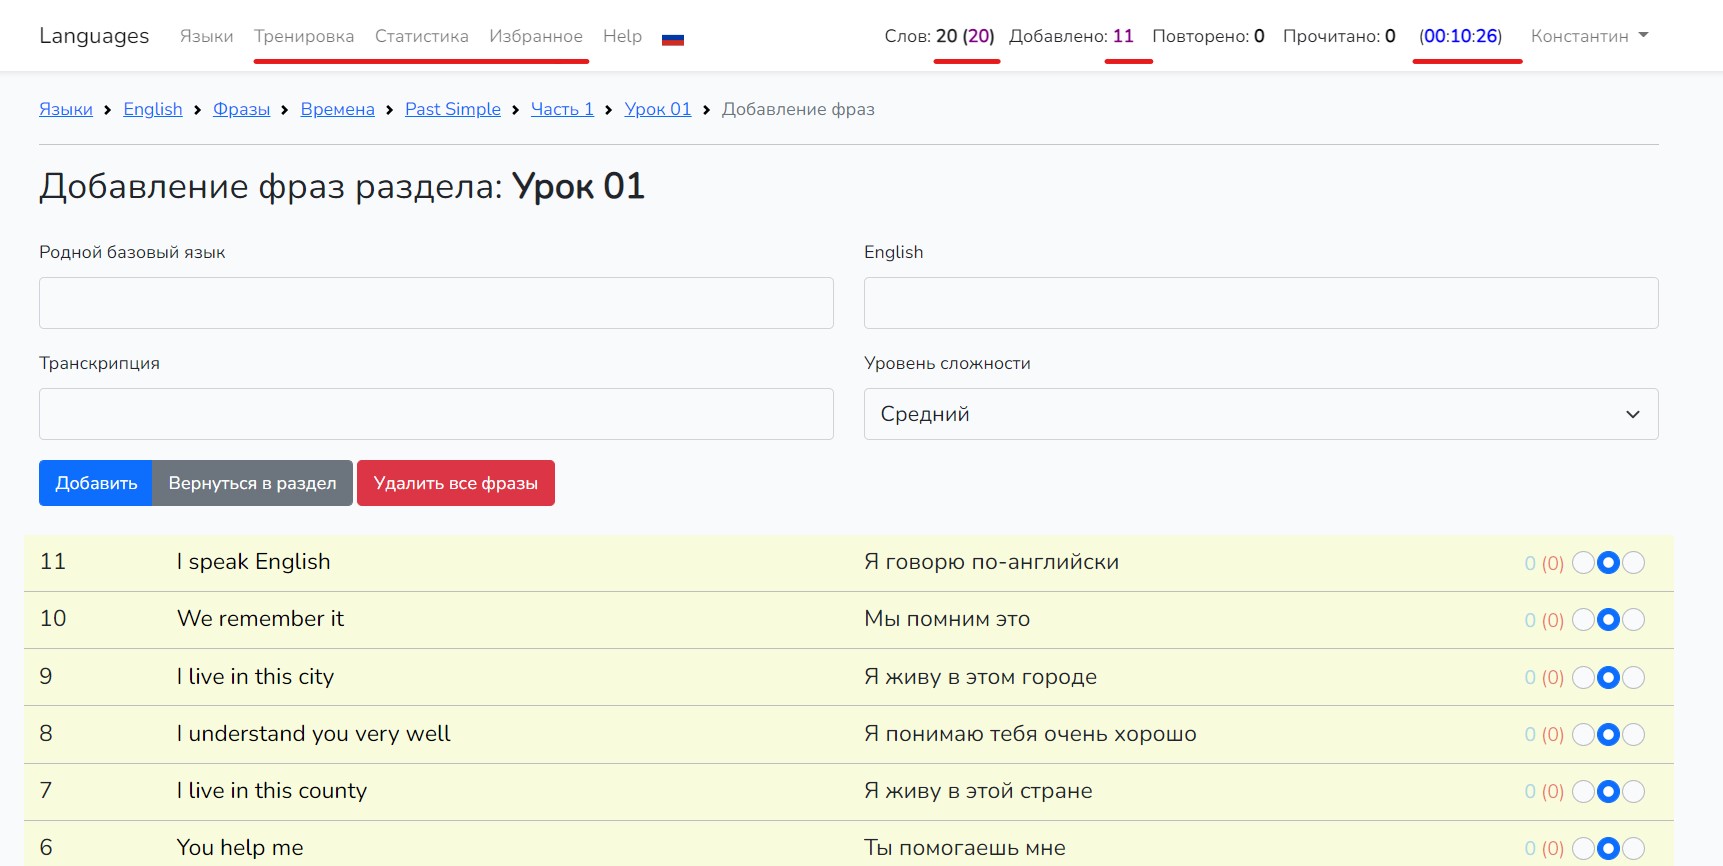Viewport: 1723px width, 866px height.
Task: Focus the Родной базовый язык input field
Action: (x=436, y=303)
